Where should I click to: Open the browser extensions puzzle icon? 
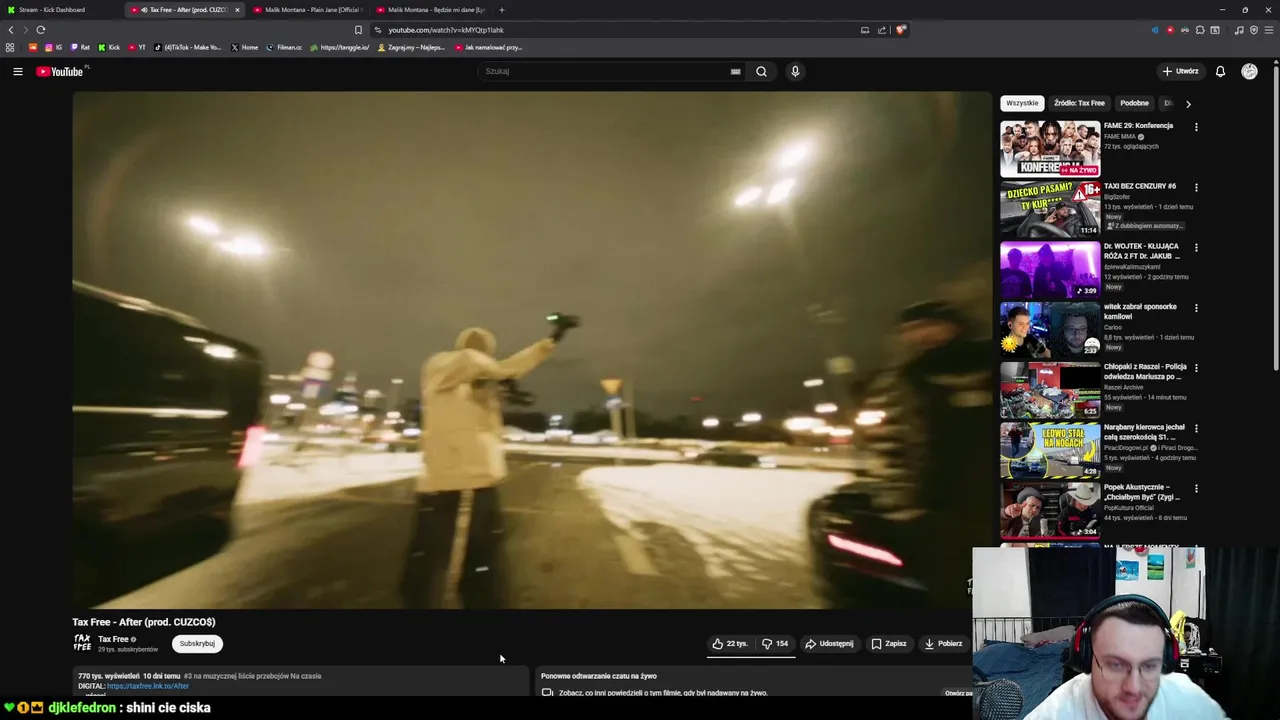1200,30
